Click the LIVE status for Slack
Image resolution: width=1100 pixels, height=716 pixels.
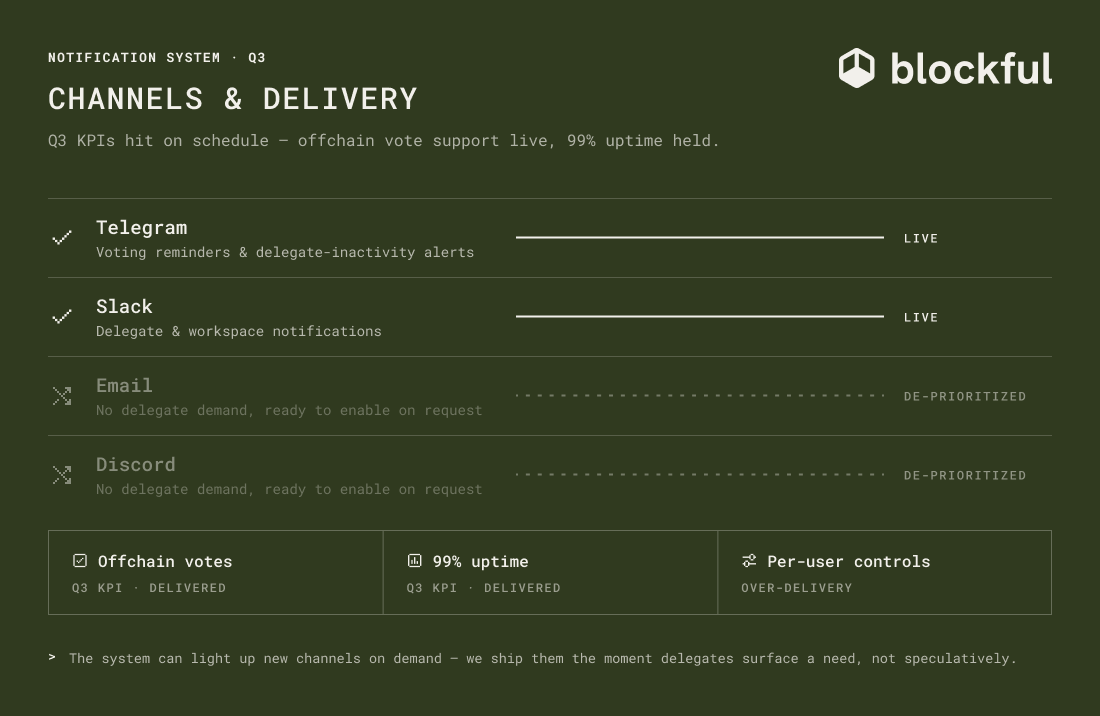click(921, 318)
